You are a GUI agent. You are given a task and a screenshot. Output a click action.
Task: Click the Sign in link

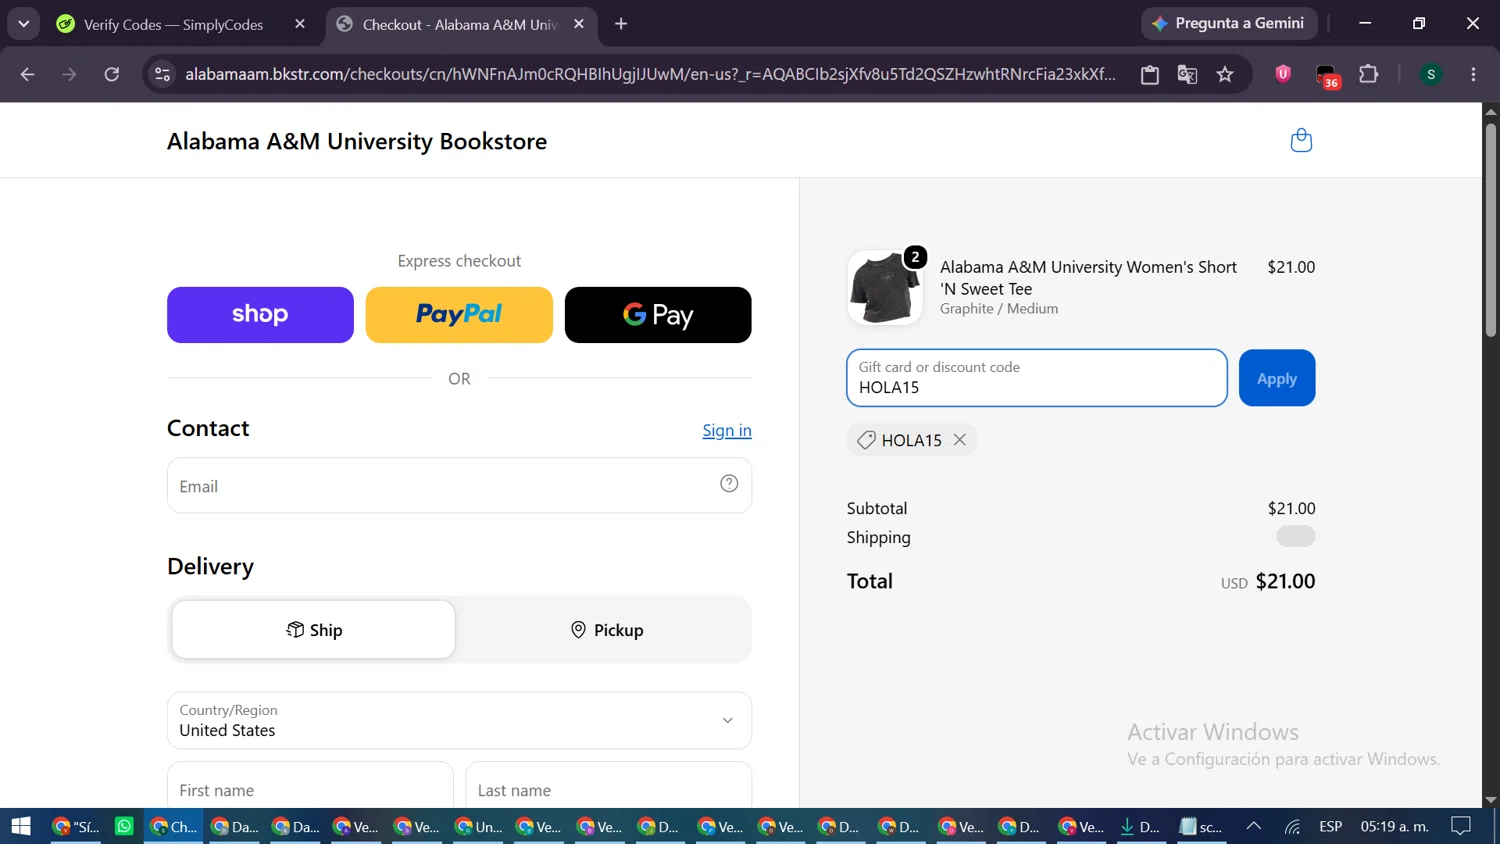coord(727,430)
